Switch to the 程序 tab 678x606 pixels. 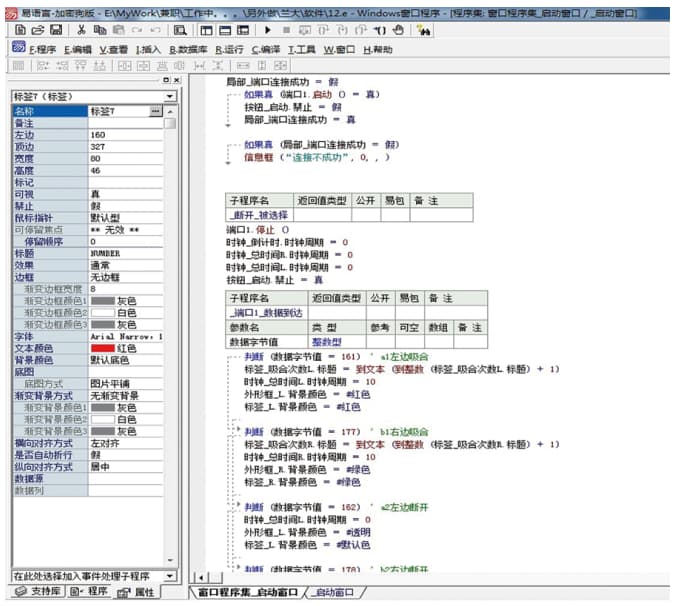pyautogui.click(x=89, y=591)
